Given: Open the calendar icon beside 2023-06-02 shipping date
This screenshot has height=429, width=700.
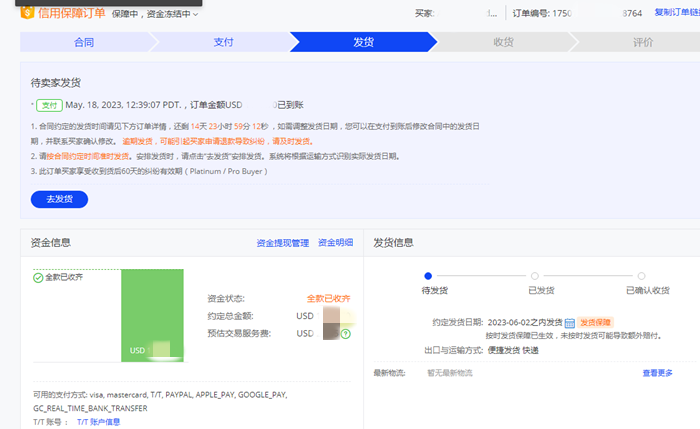Looking at the screenshot, I should 569,323.
